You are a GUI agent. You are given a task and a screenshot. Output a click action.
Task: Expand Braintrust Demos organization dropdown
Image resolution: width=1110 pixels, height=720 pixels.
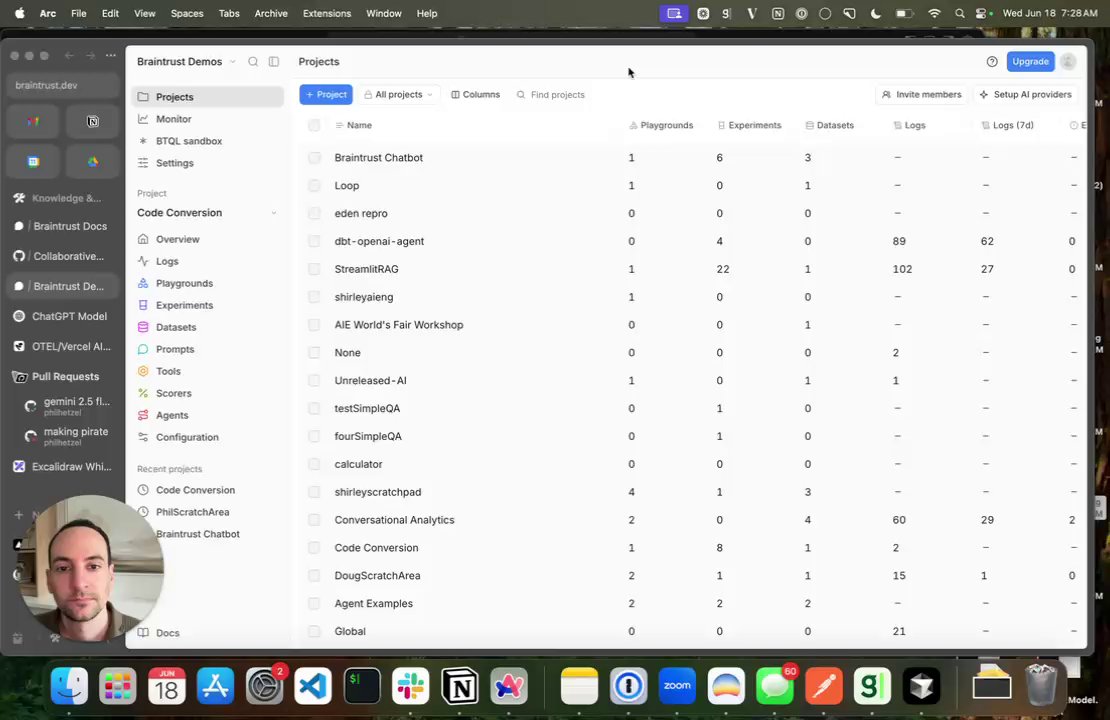tap(186, 62)
